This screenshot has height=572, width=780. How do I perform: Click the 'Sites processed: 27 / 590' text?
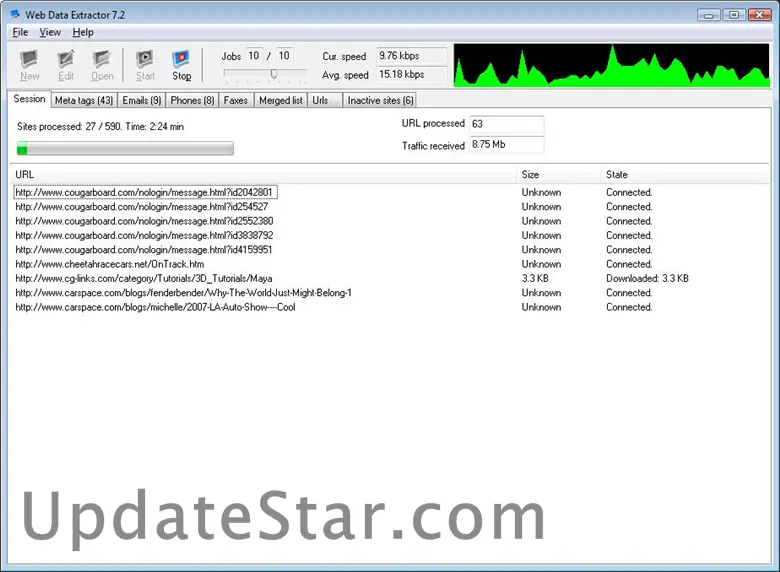(69, 127)
